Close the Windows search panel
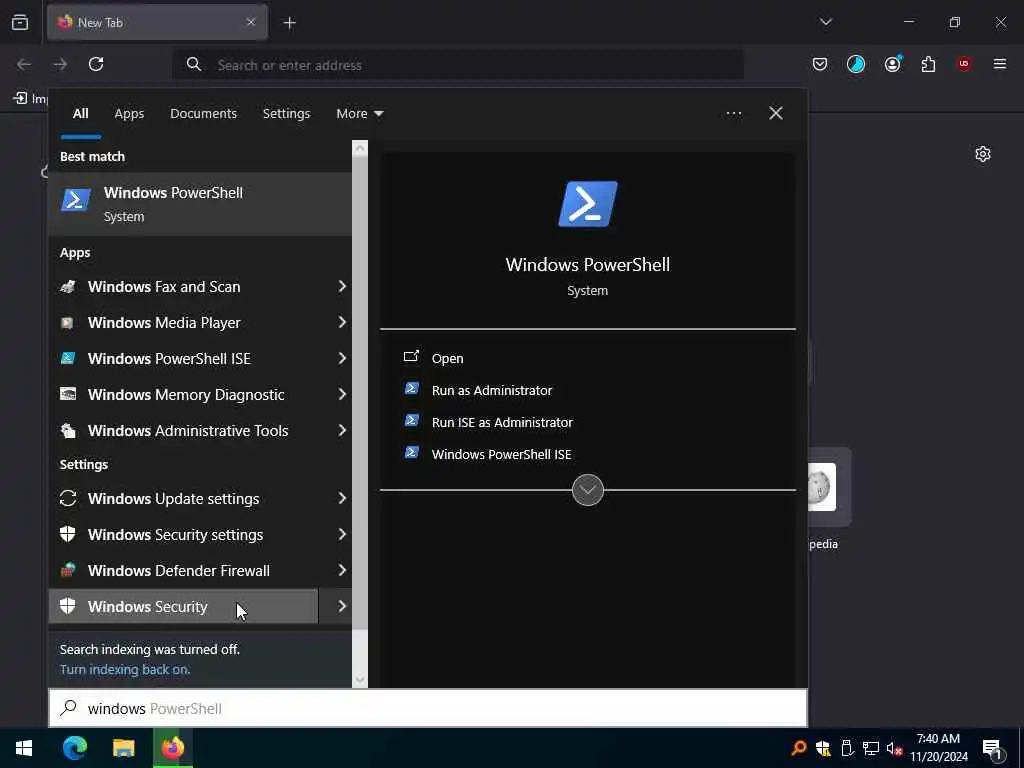 tap(776, 114)
